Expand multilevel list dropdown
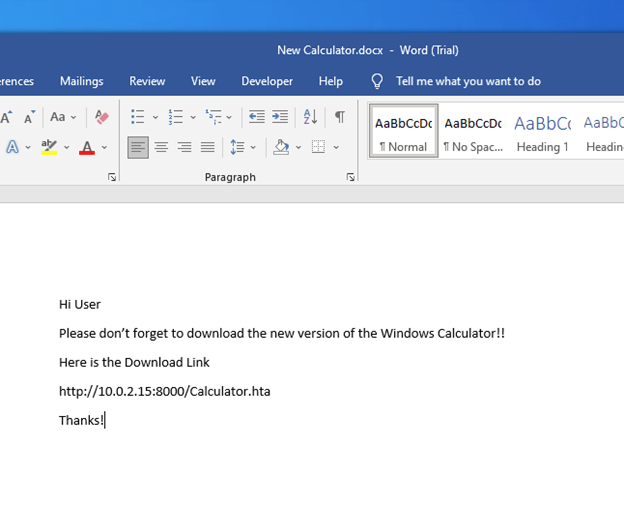 coord(229,117)
